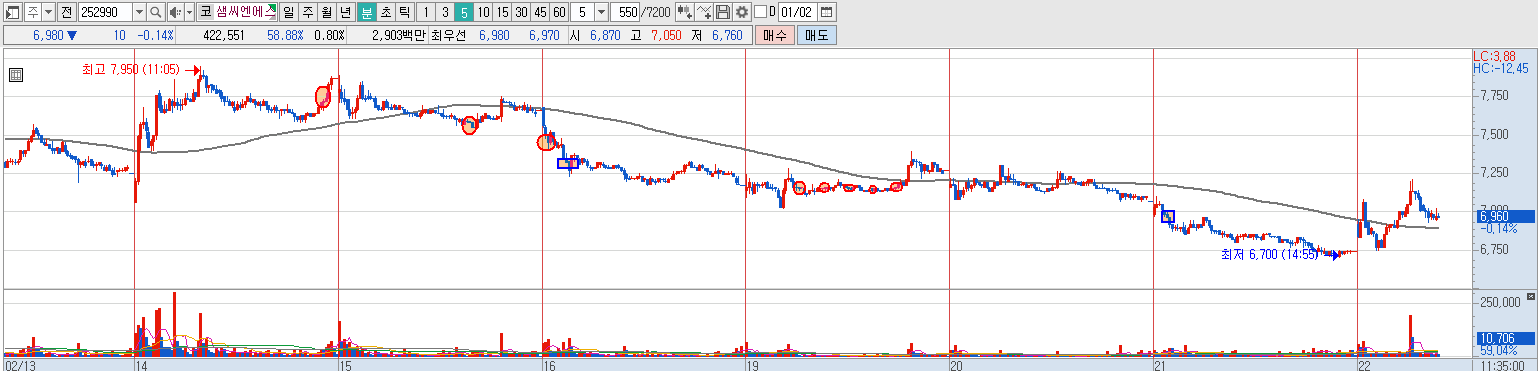
Task: Focus the stock code field 252990
Action: [x=105, y=12]
